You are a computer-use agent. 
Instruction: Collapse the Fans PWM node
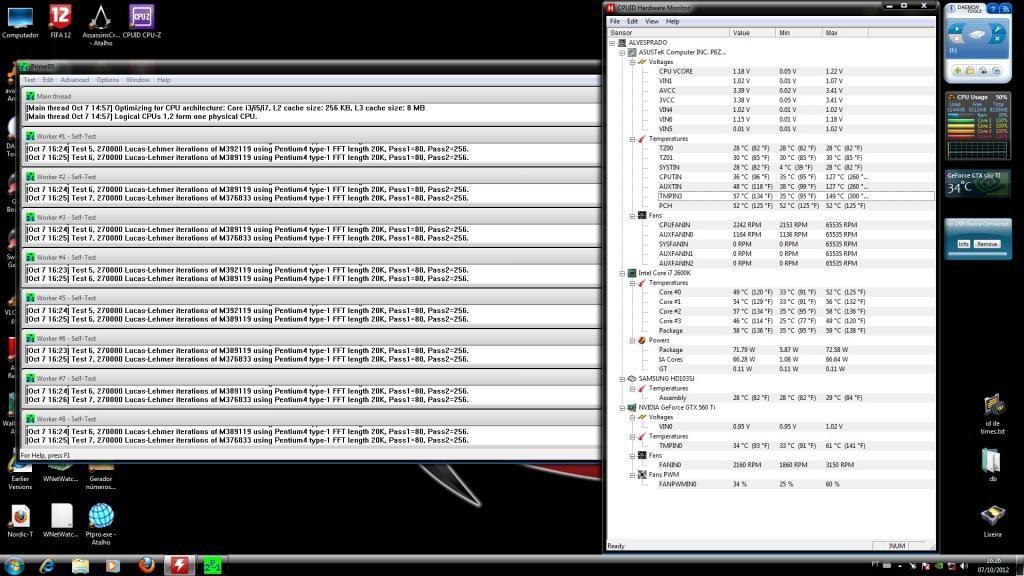[x=632, y=475]
